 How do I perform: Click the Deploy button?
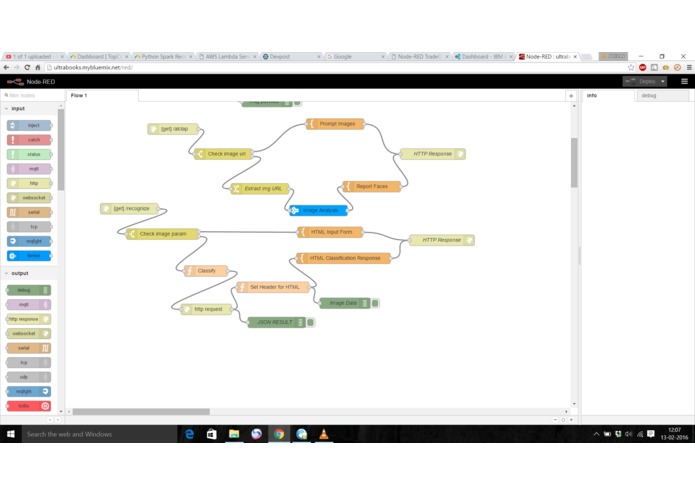pyautogui.click(x=642, y=82)
